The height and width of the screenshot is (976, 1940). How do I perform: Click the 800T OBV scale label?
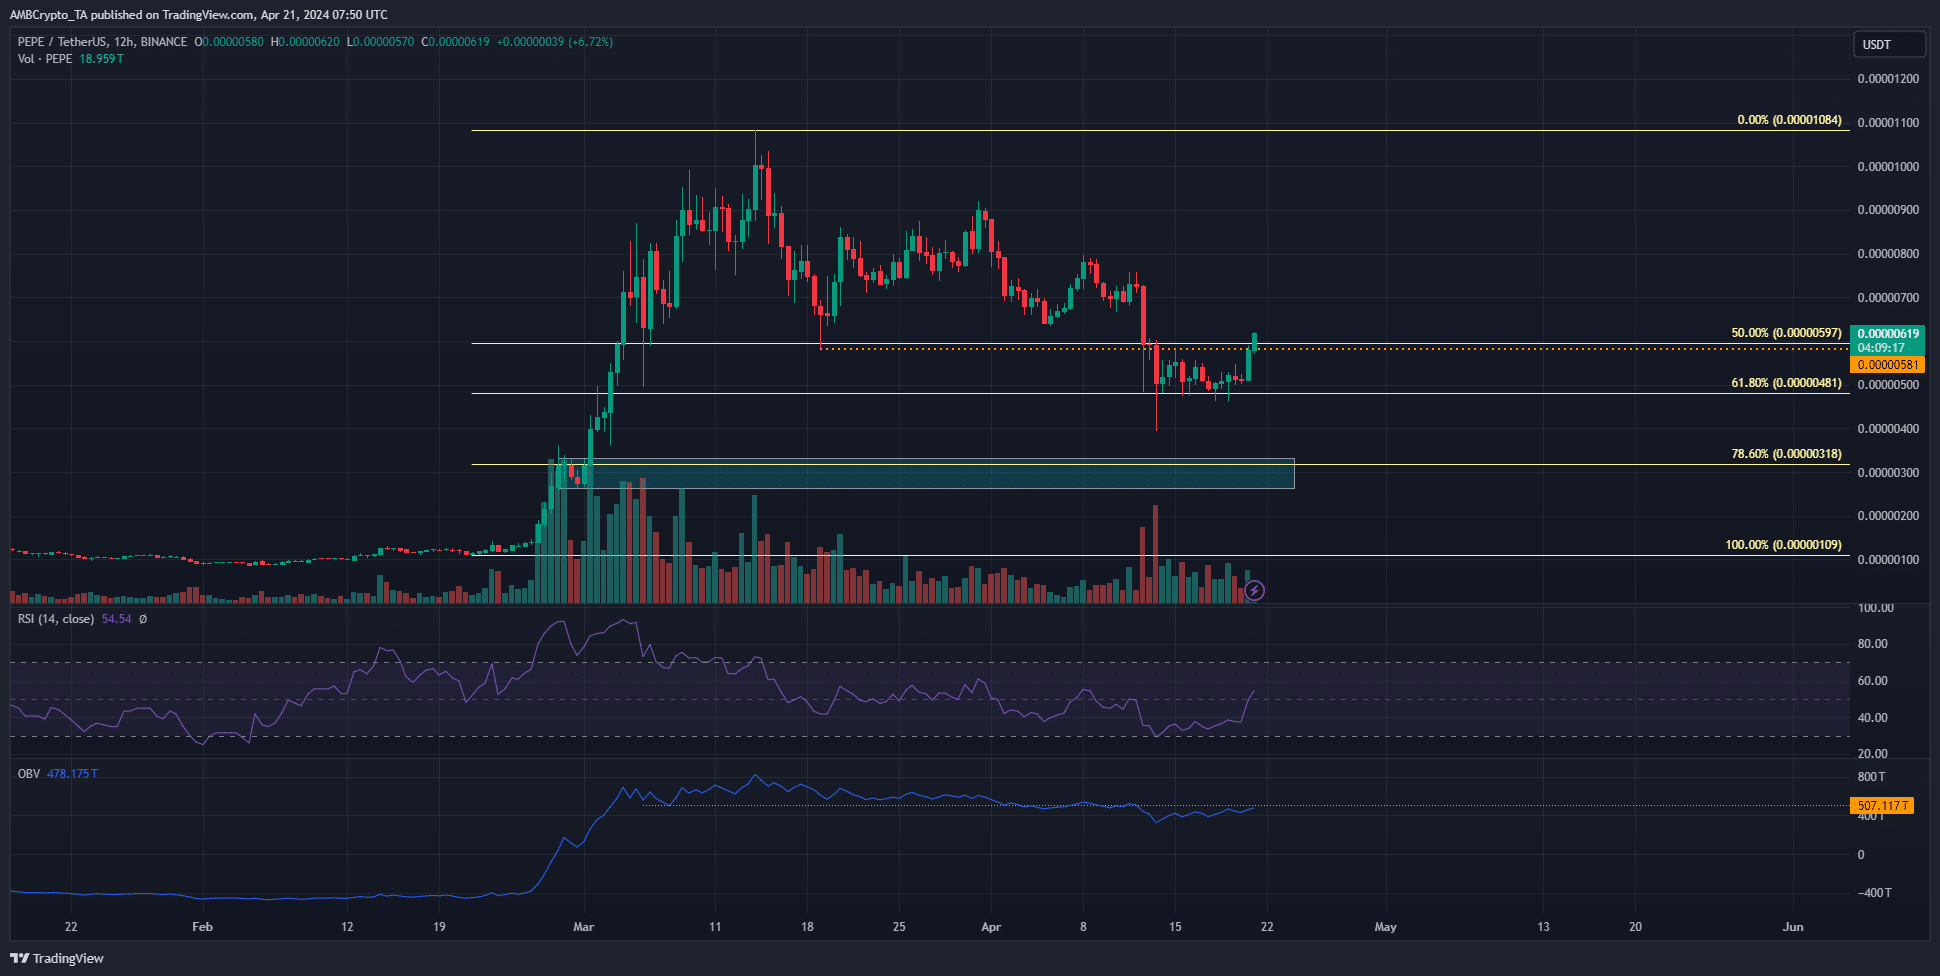(x=1872, y=777)
